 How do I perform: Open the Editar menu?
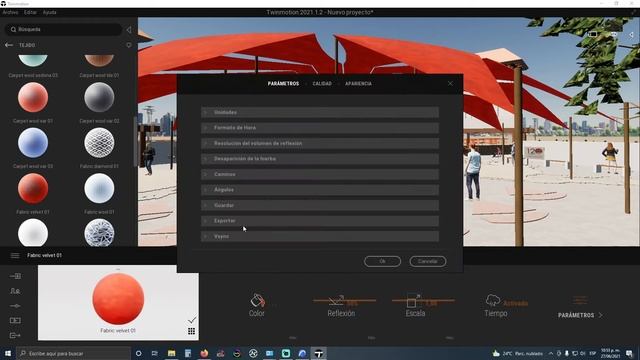point(30,12)
